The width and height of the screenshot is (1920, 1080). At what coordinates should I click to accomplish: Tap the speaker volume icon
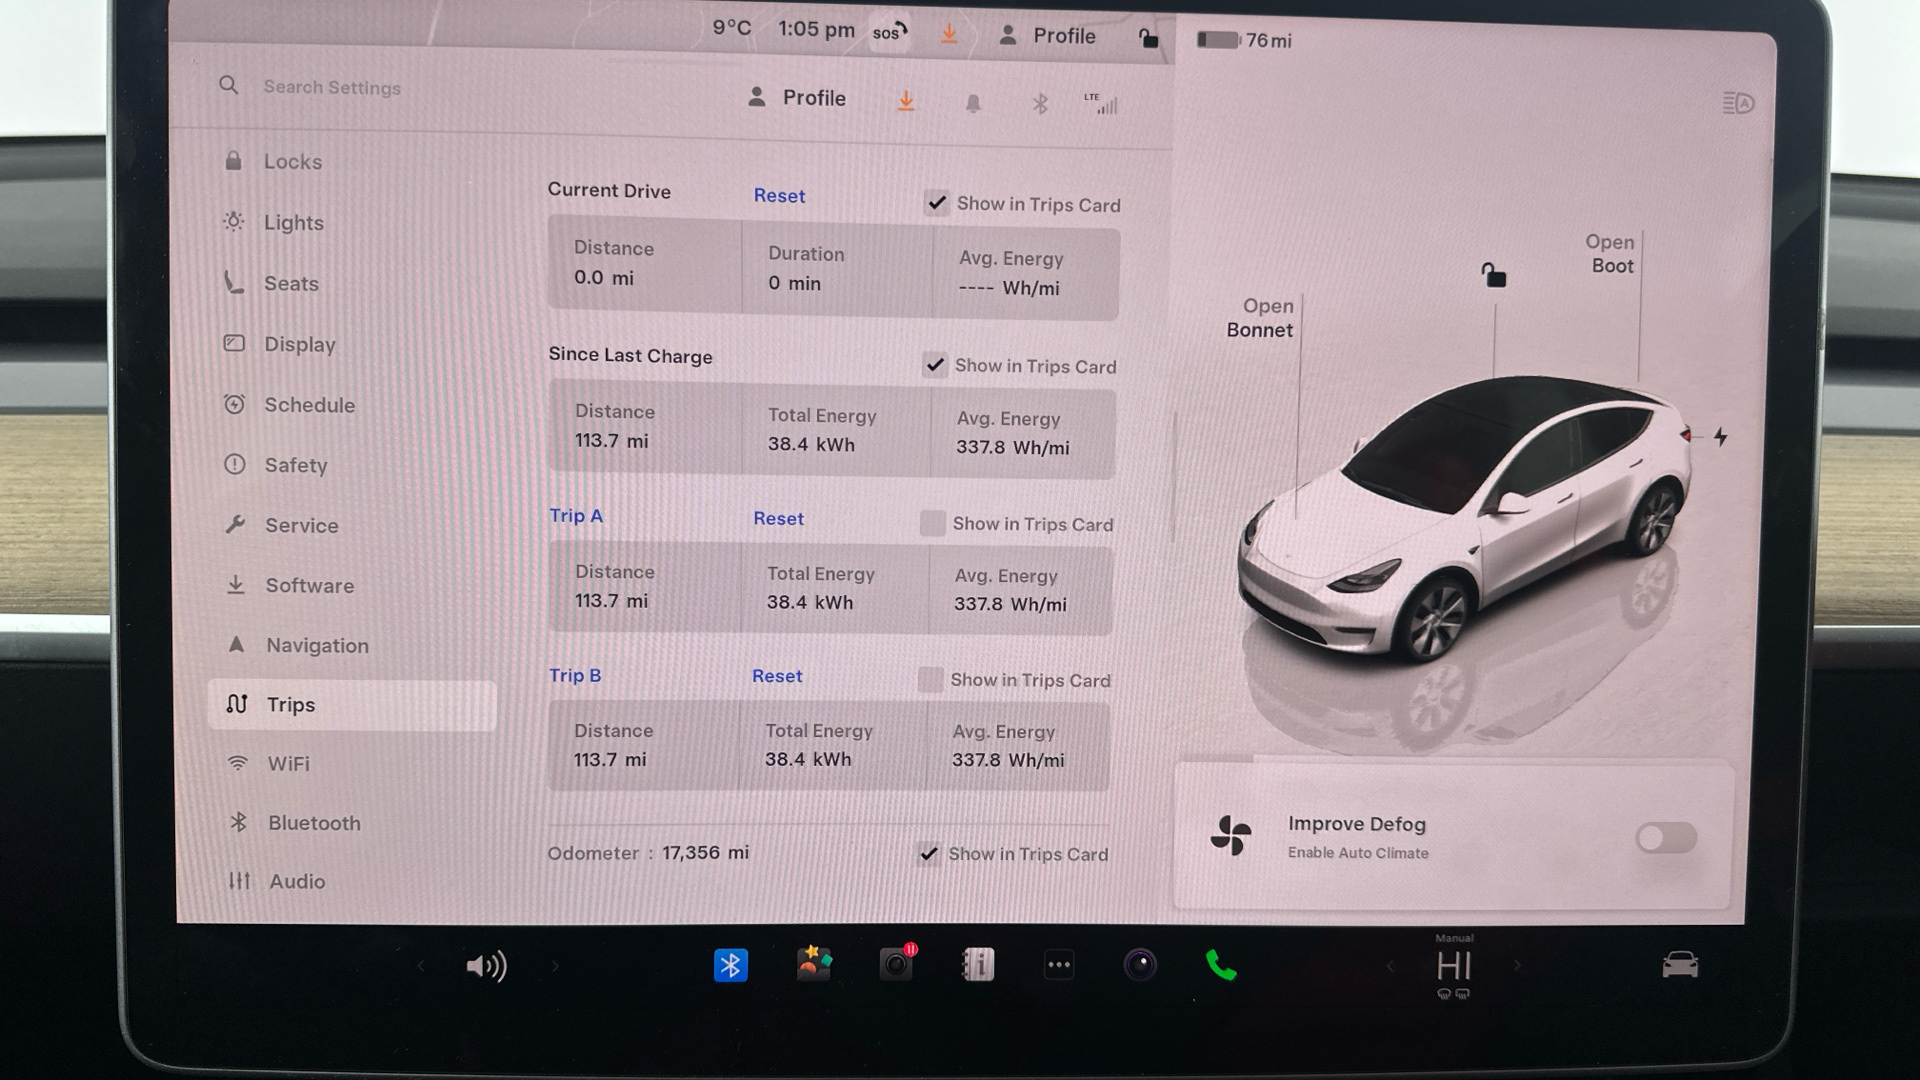487,966
